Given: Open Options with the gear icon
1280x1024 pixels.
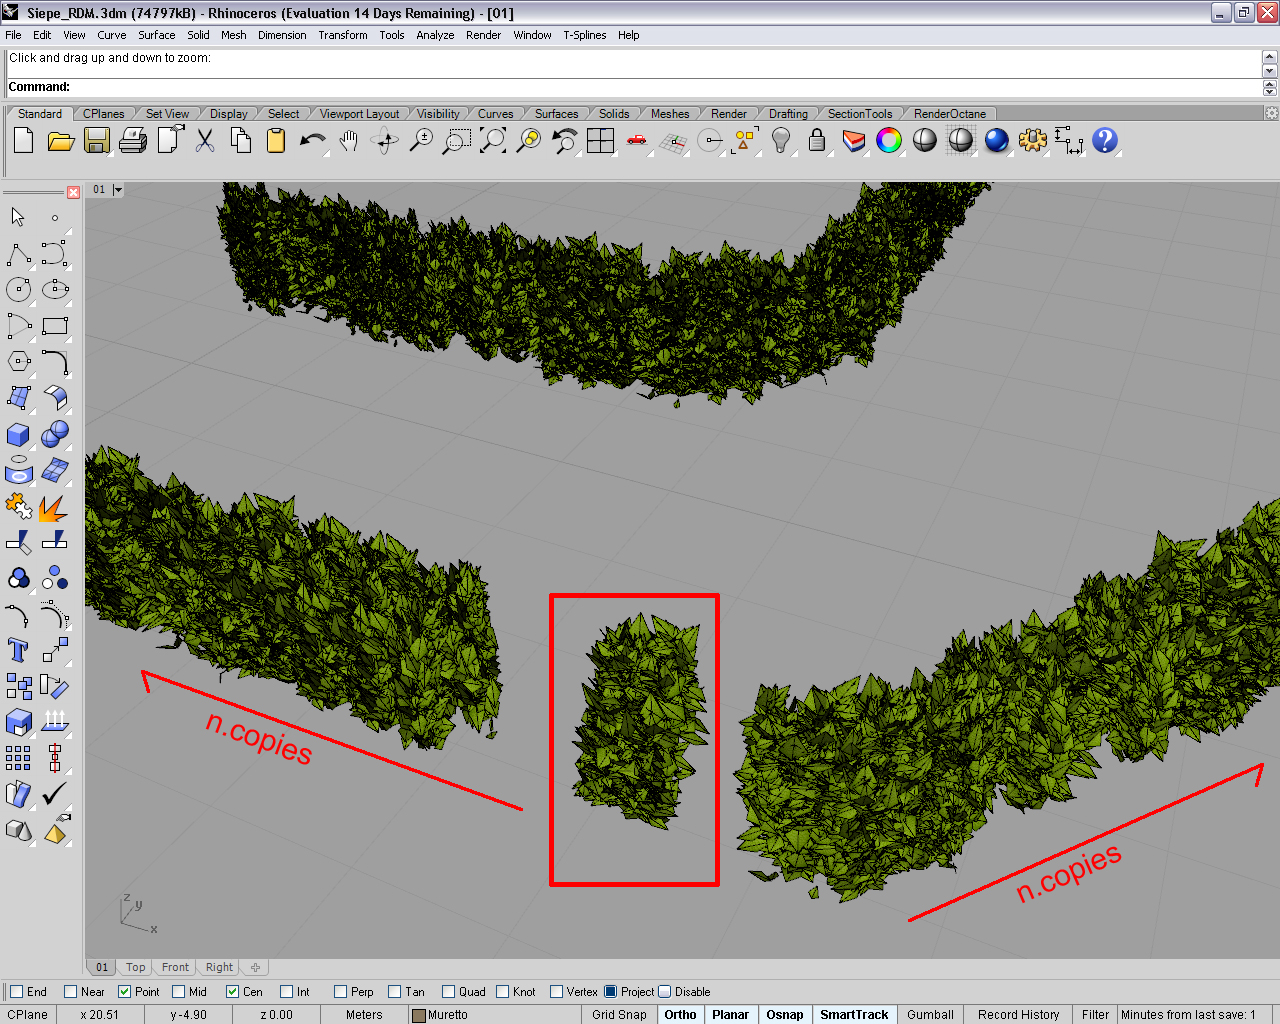Looking at the screenshot, I should (x=1033, y=141).
